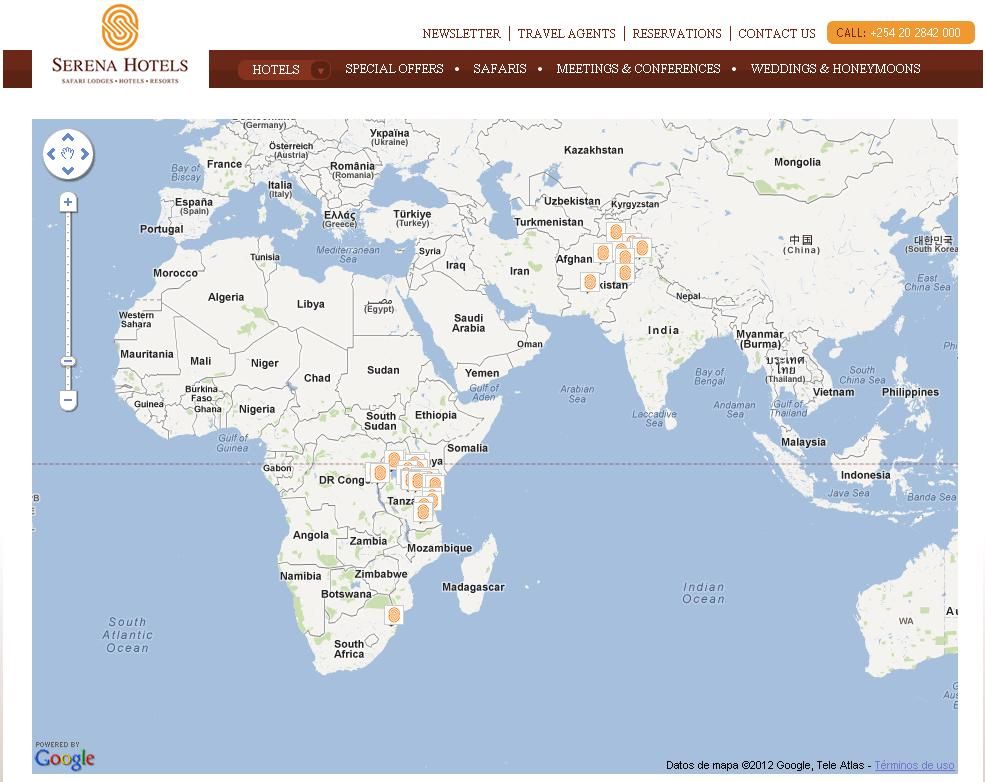The image size is (985, 782).
Task: Click the hand icon in pan control
Action: point(68,154)
